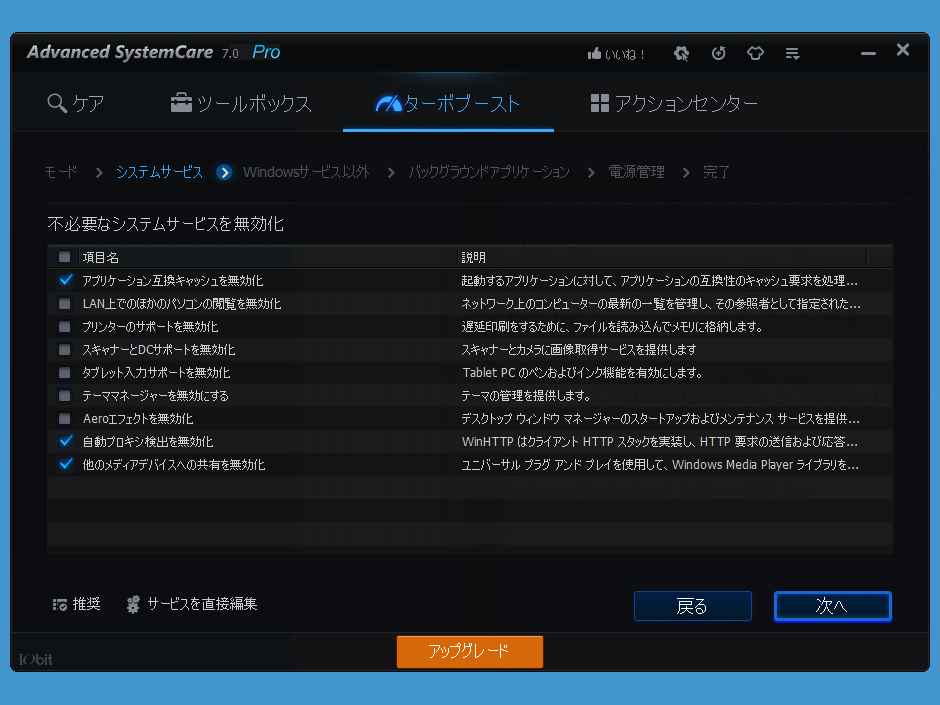Close the Advanced SystemCare window
940x705 pixels.
903,50
